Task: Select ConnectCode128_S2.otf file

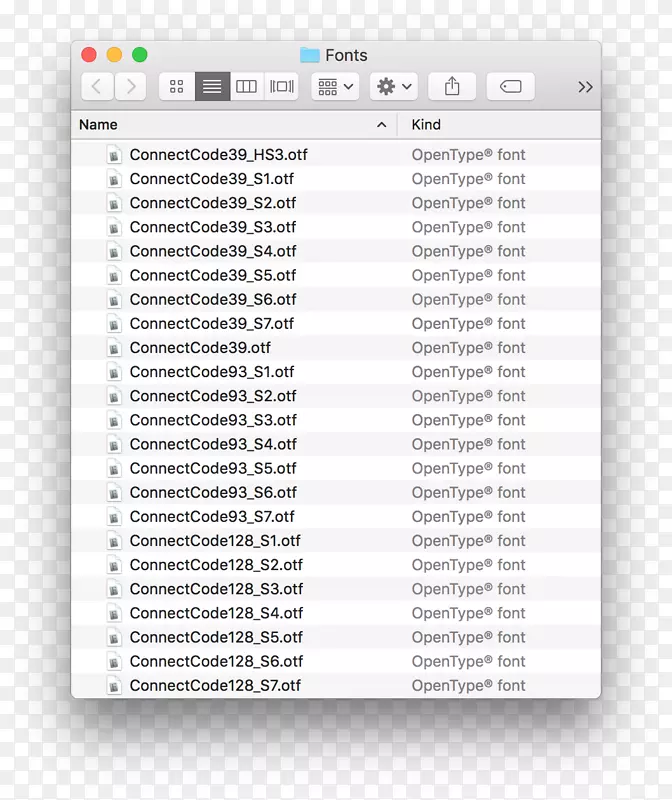Action: tap(336, 565)
